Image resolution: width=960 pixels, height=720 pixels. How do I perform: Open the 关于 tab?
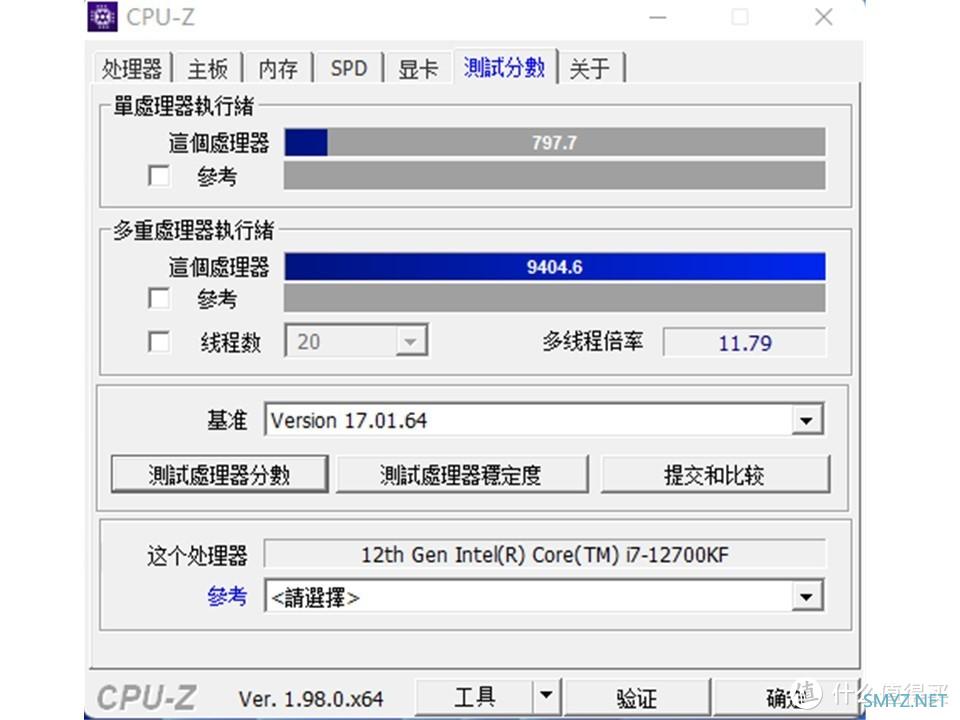point(590,68)
